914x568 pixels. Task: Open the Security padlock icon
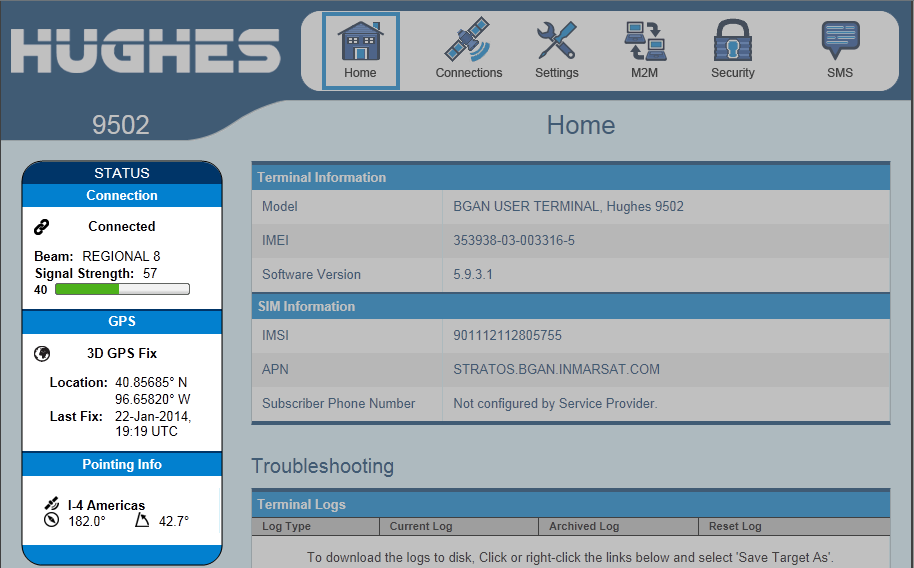[x=733, y=41]
